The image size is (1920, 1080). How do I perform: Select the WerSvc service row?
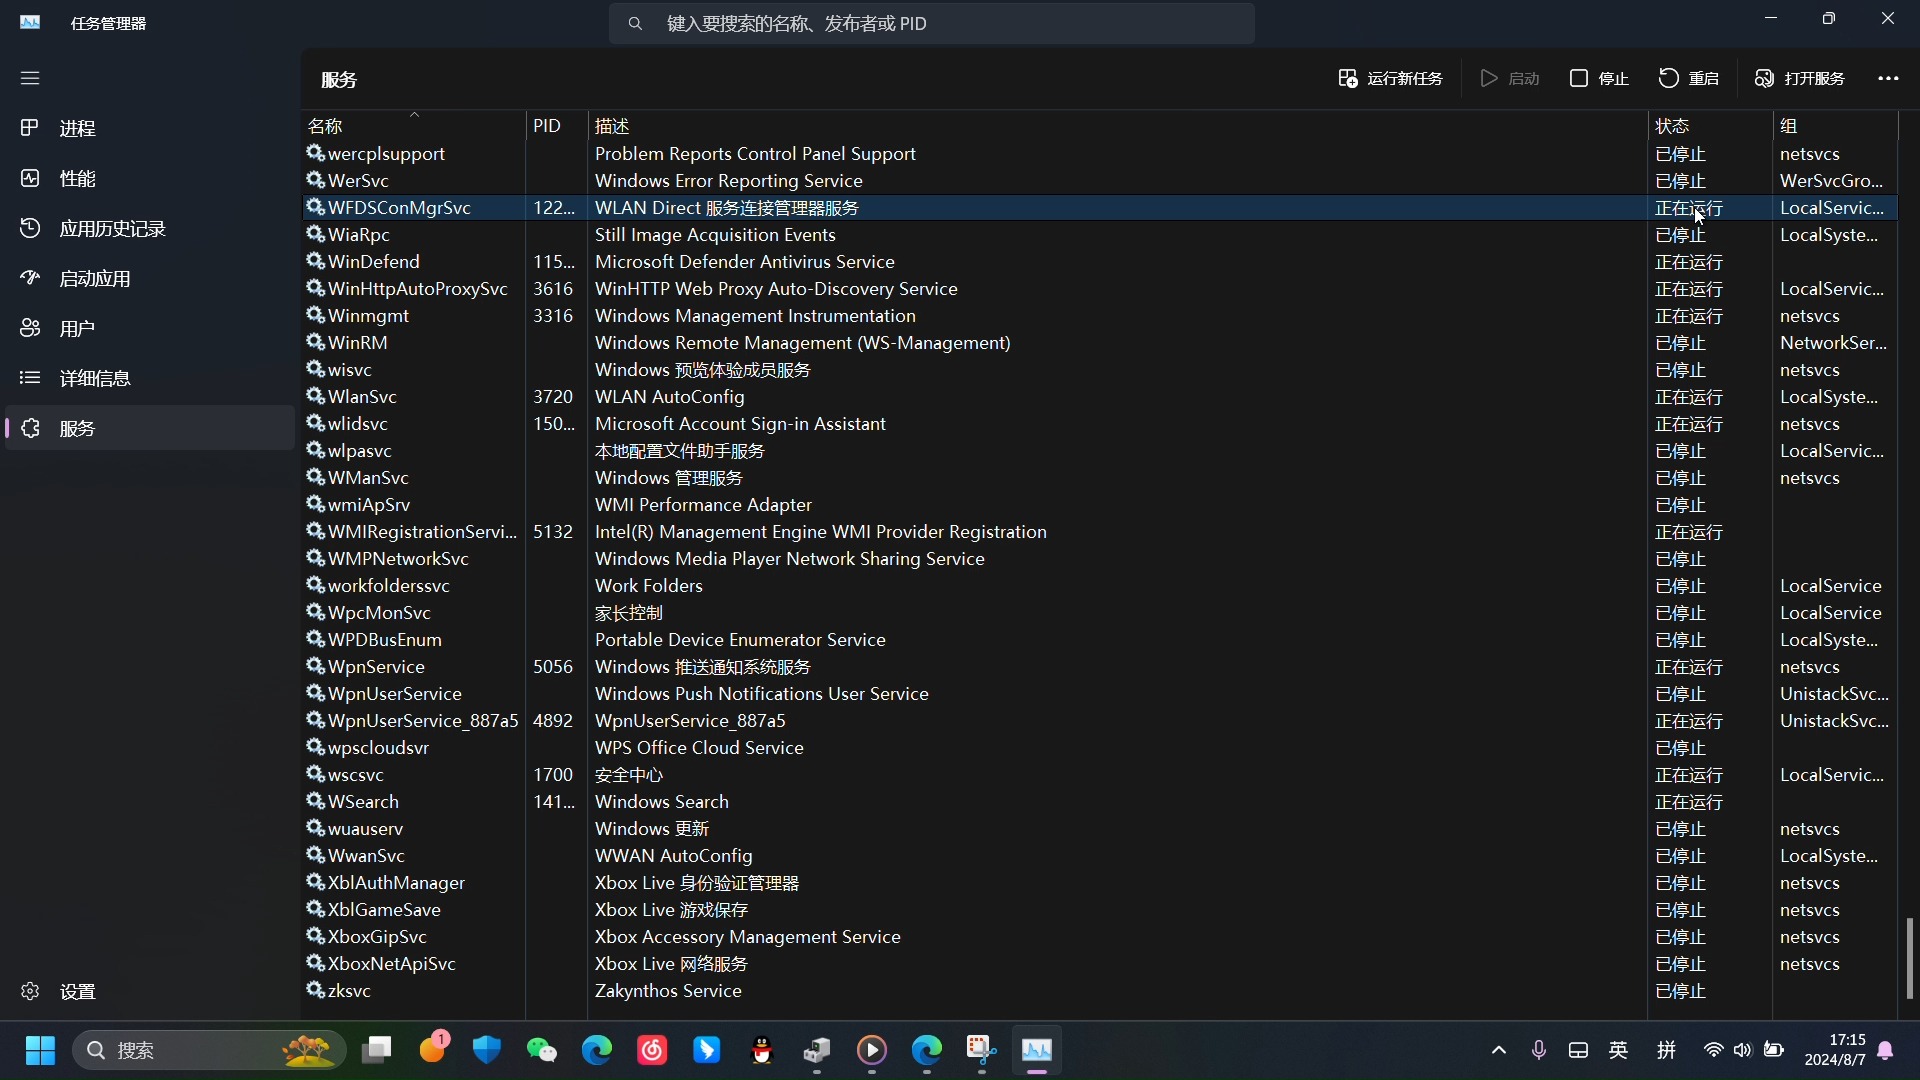[1099, 181]
